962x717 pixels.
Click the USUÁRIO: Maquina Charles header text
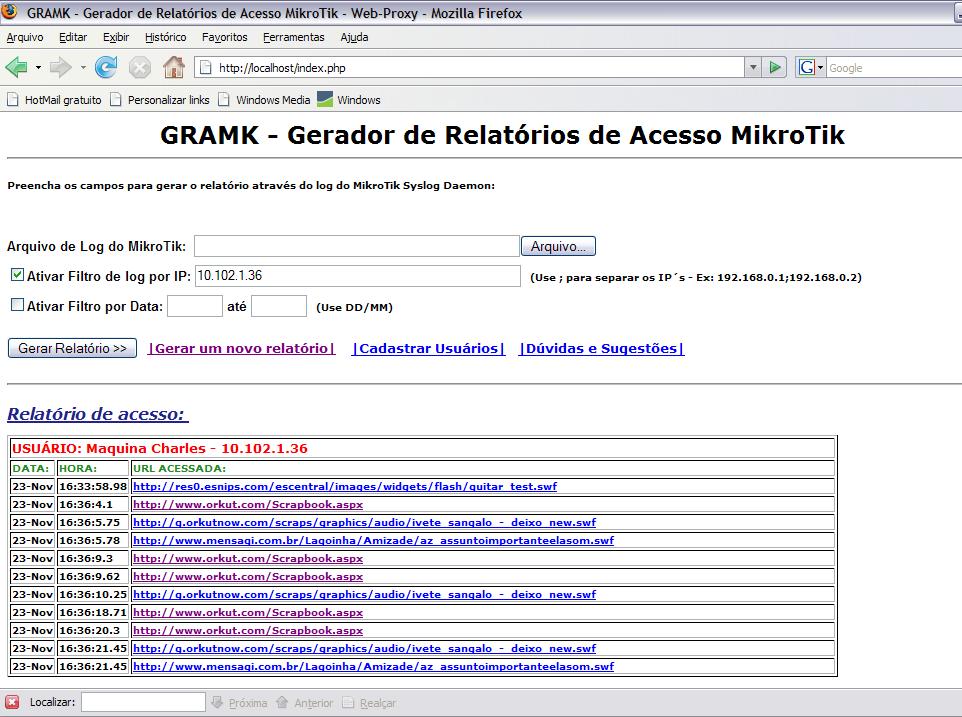coord(160,448)
